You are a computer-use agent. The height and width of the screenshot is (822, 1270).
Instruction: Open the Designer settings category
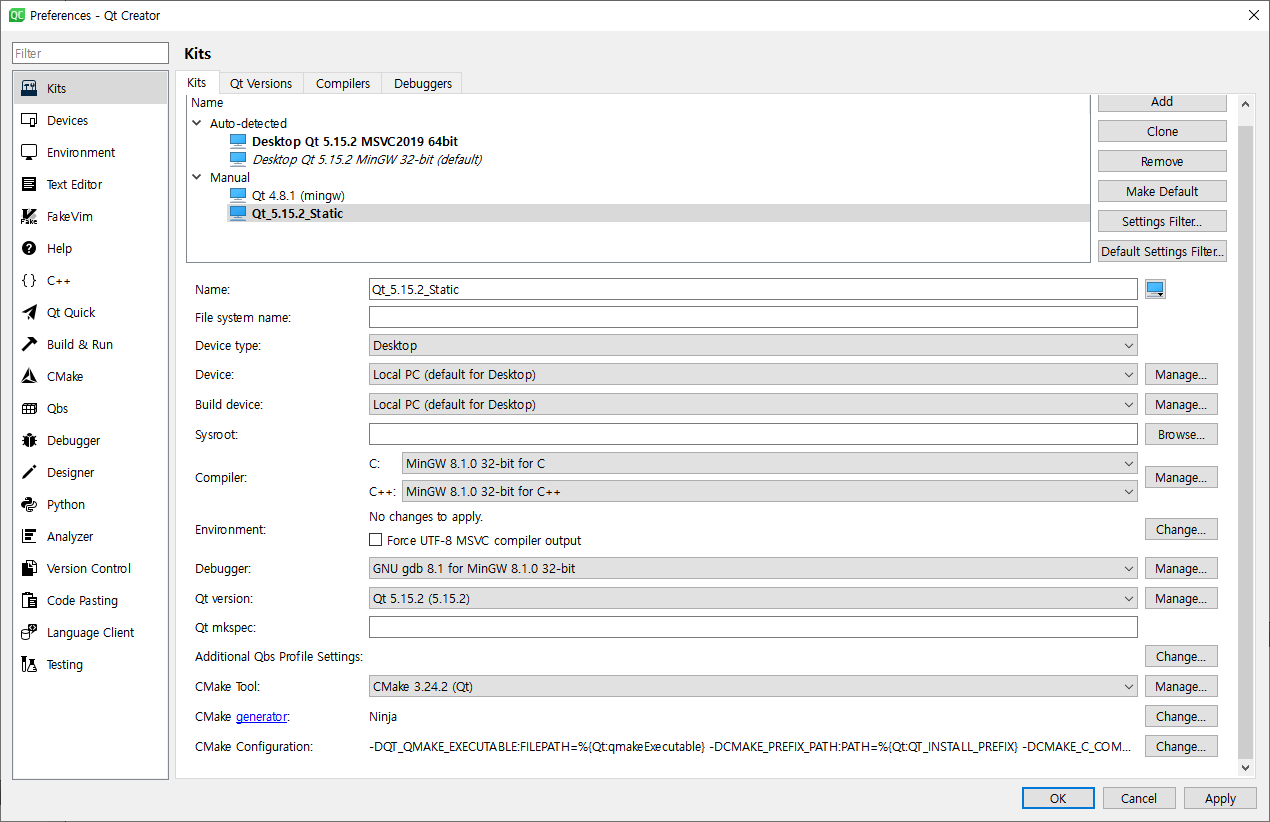pos(90,472)
